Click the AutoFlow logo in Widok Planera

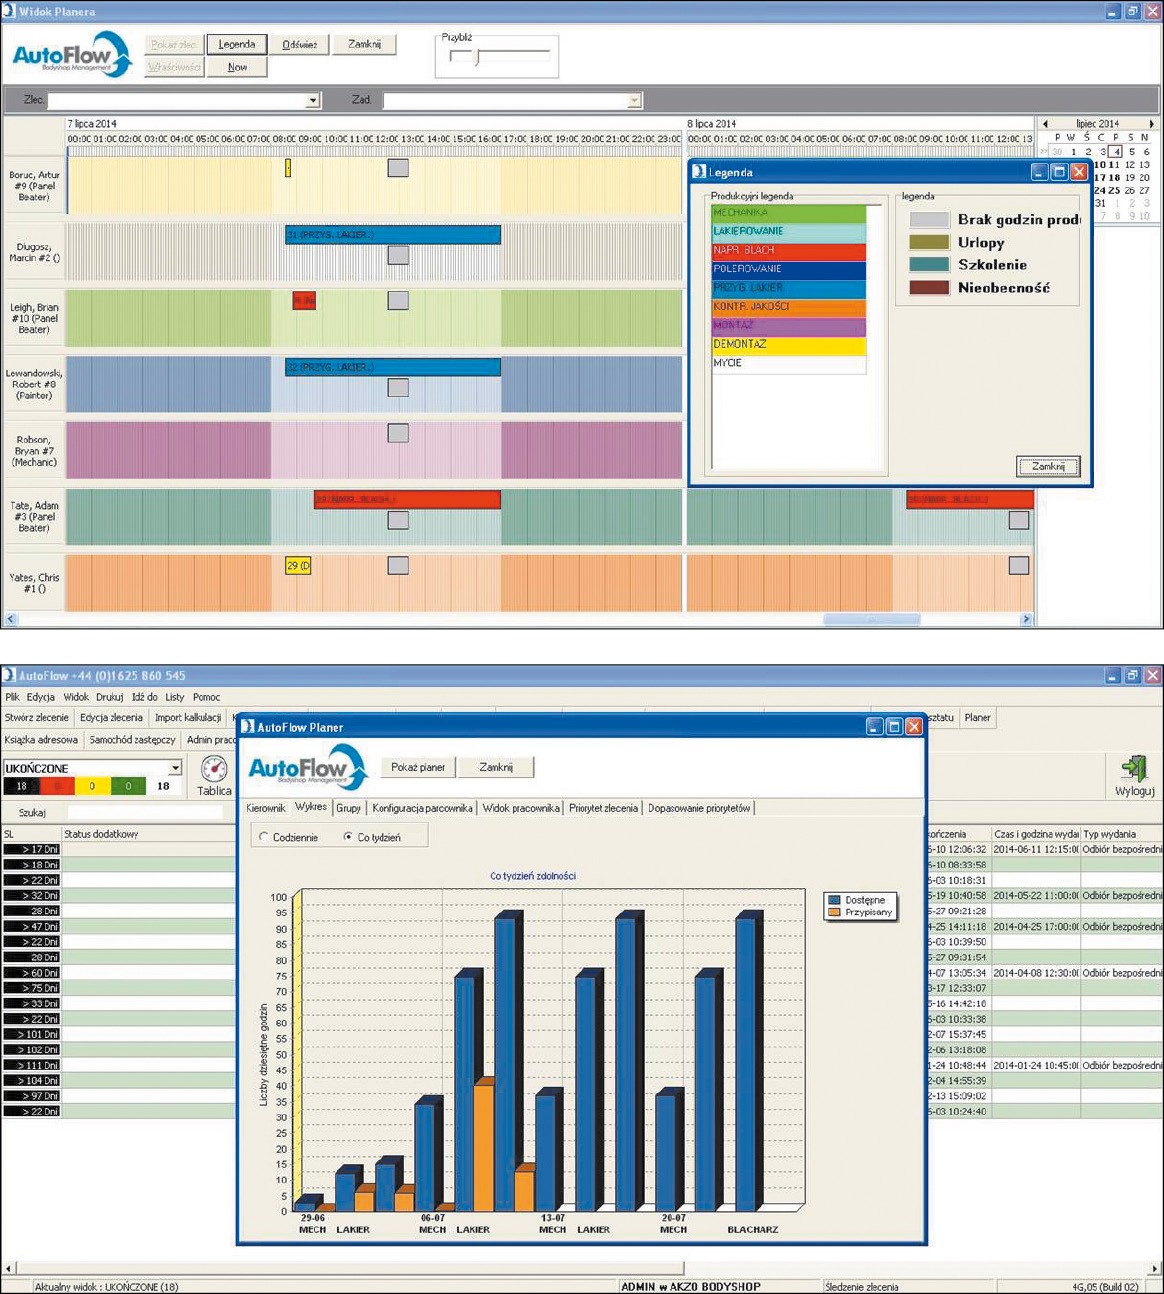tap(71, 54)
